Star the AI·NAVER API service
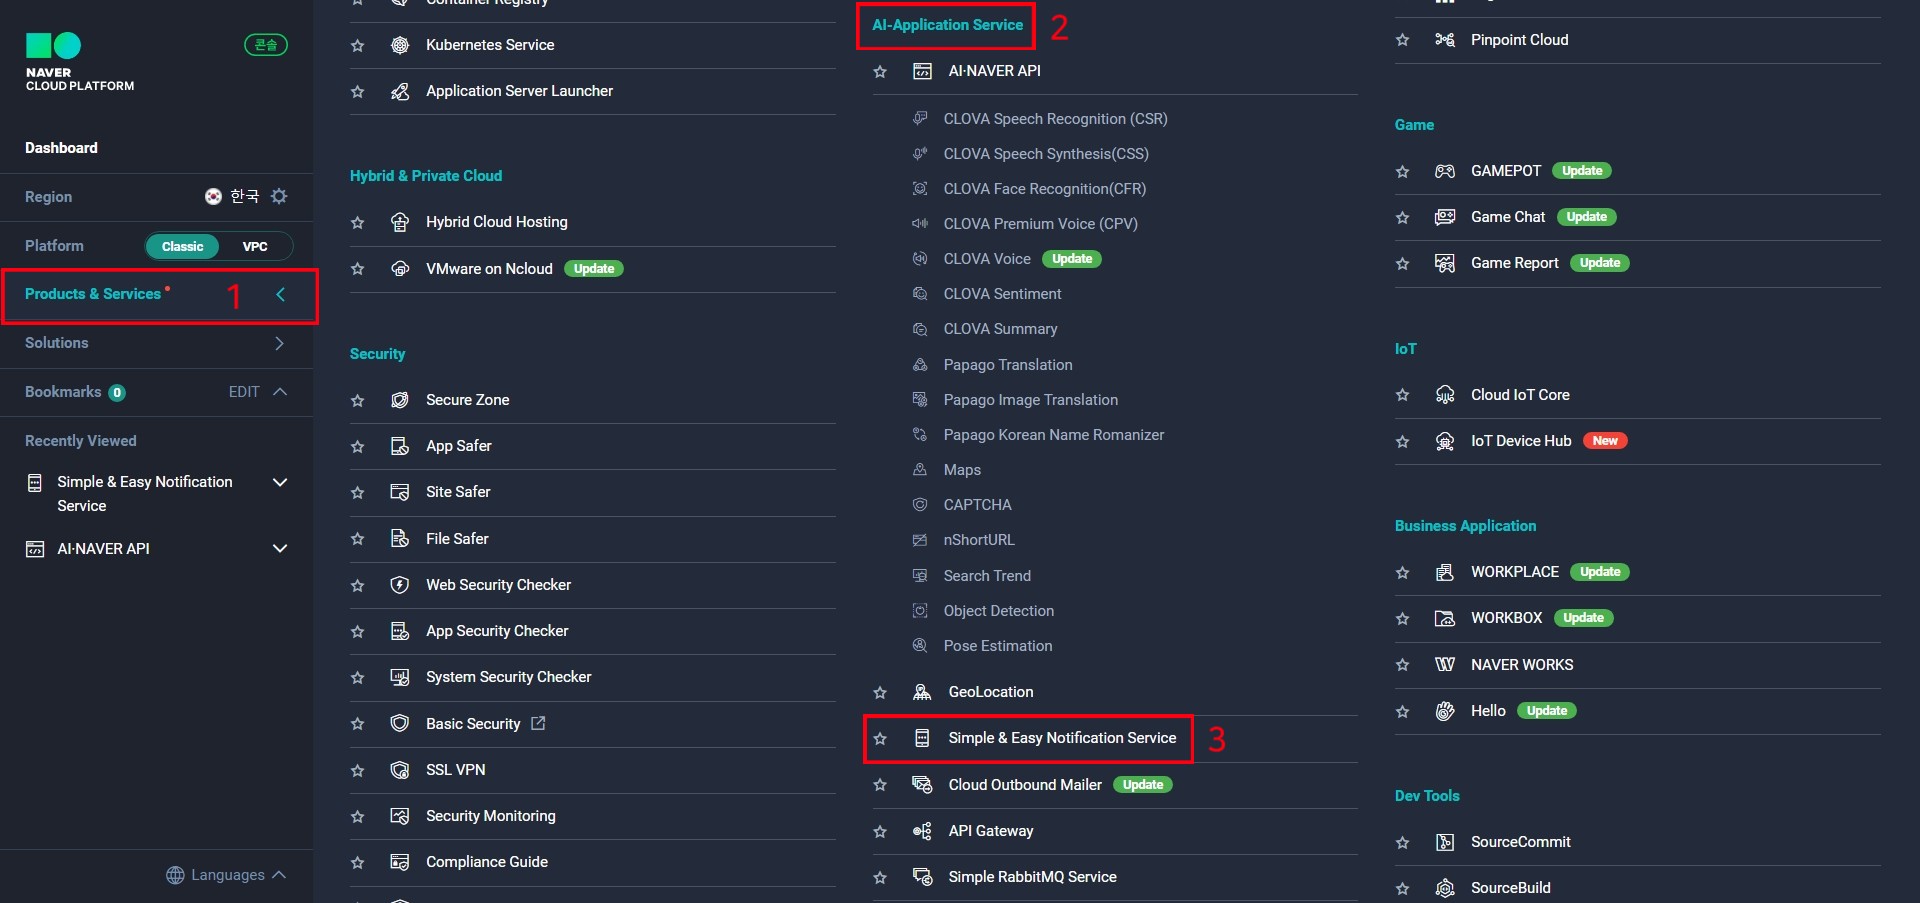 tap(880, 72)
